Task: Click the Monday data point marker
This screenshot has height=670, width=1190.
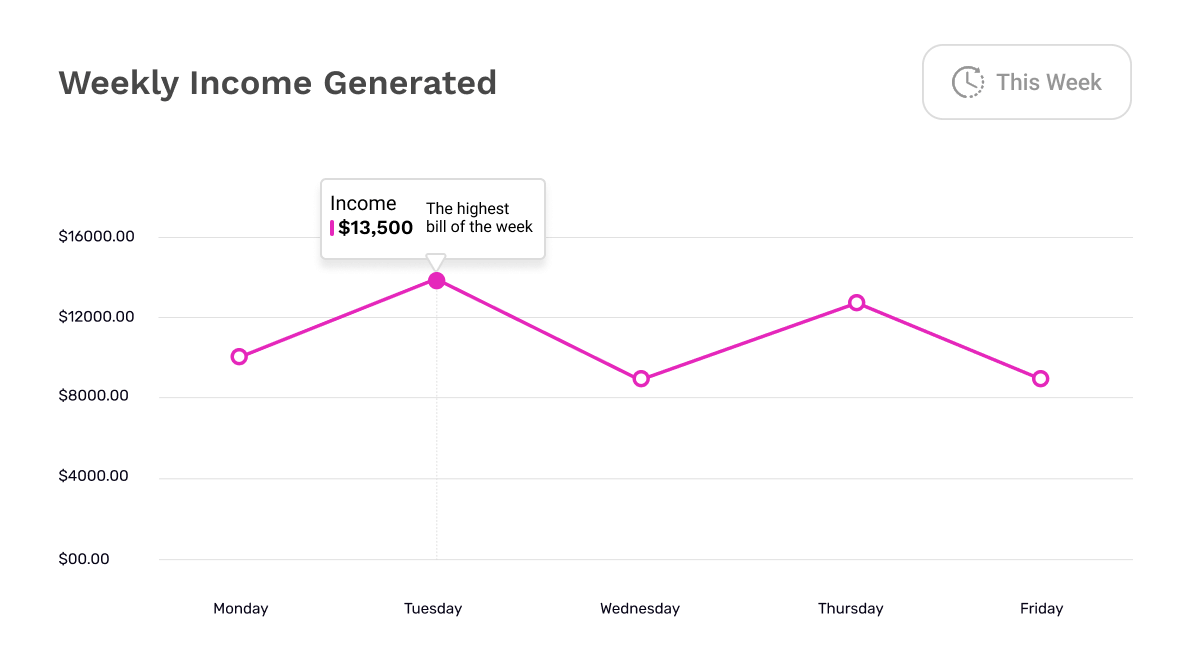Action: pyautogui.click(x=240, y=356)
